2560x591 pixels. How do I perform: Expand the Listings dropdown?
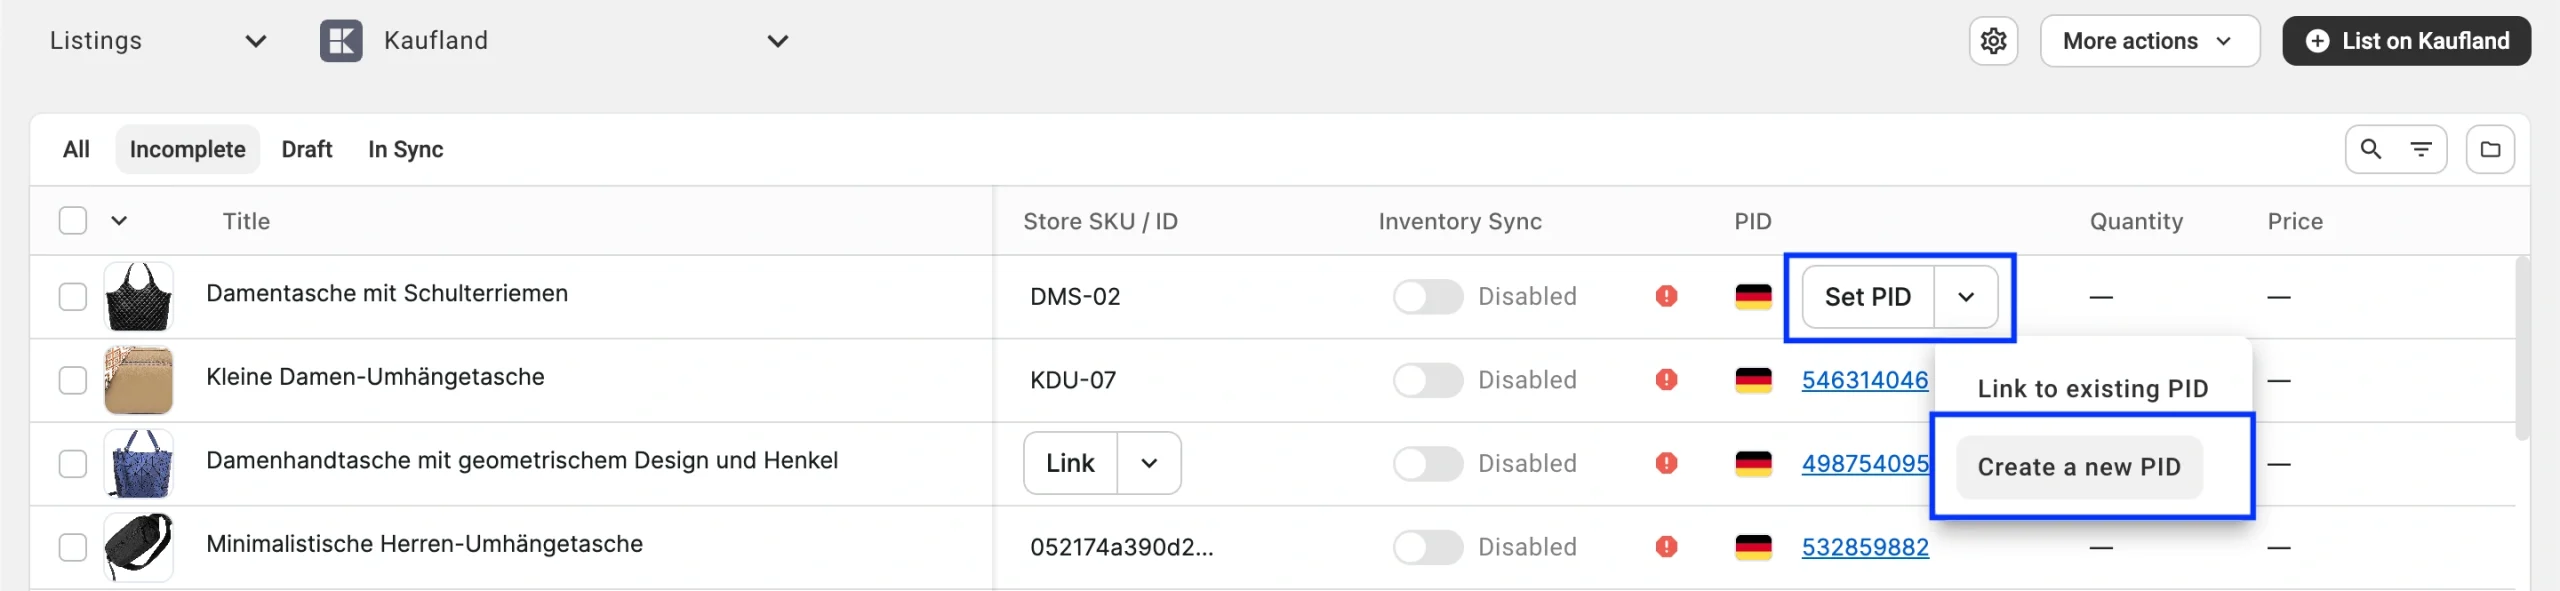(x=255, y=41)
